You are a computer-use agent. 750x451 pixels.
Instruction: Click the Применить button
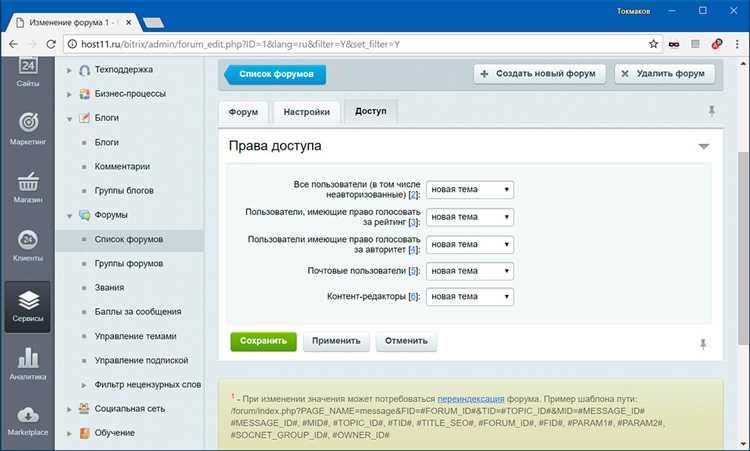(336, 341)
